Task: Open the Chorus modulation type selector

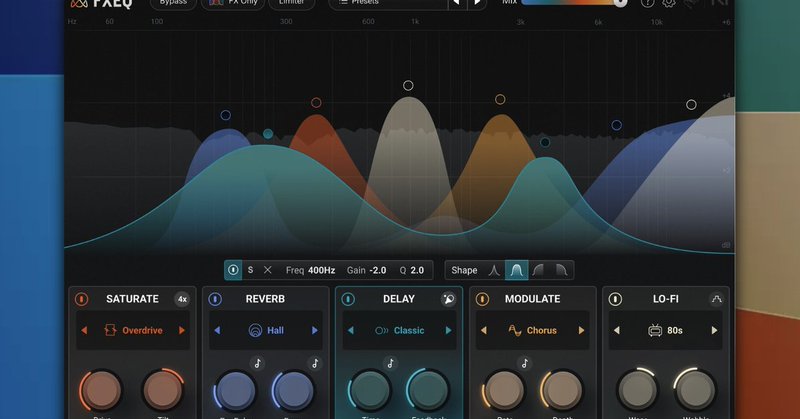Action: [532, 331]
